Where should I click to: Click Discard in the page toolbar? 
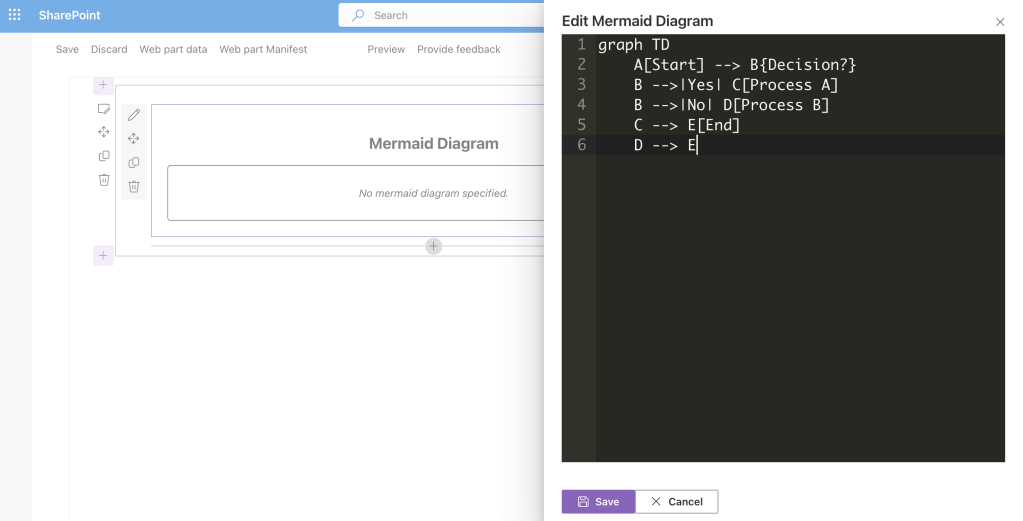coord(109,49)
